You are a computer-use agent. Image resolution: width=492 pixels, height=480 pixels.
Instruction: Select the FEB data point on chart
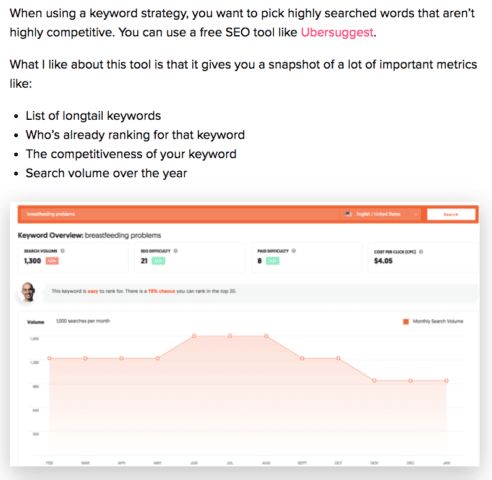point(49,358)
